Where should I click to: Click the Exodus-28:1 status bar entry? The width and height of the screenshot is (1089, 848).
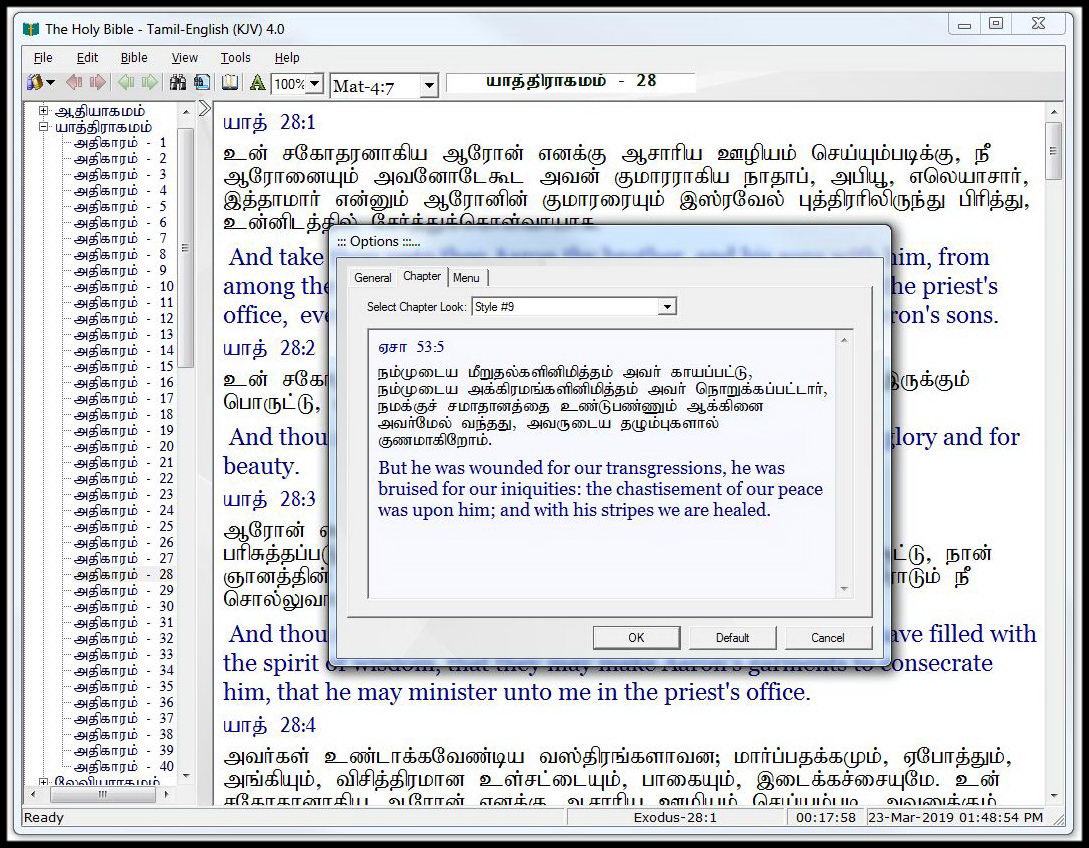pos(675,817)
